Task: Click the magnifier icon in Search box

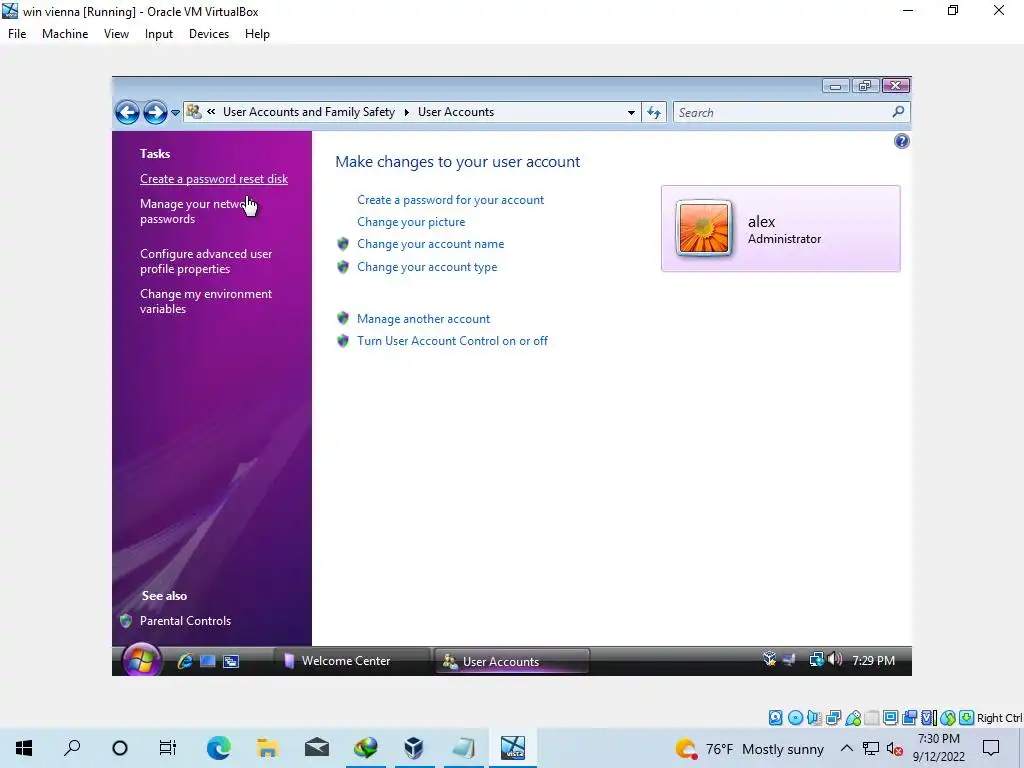Action: (899, 112)
